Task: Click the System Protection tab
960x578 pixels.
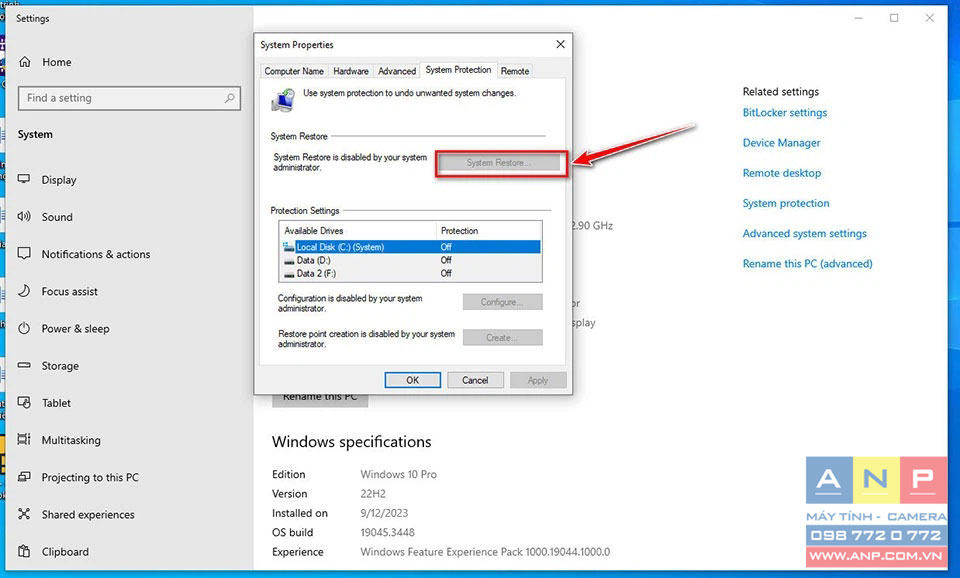Action: click(458, 70)
